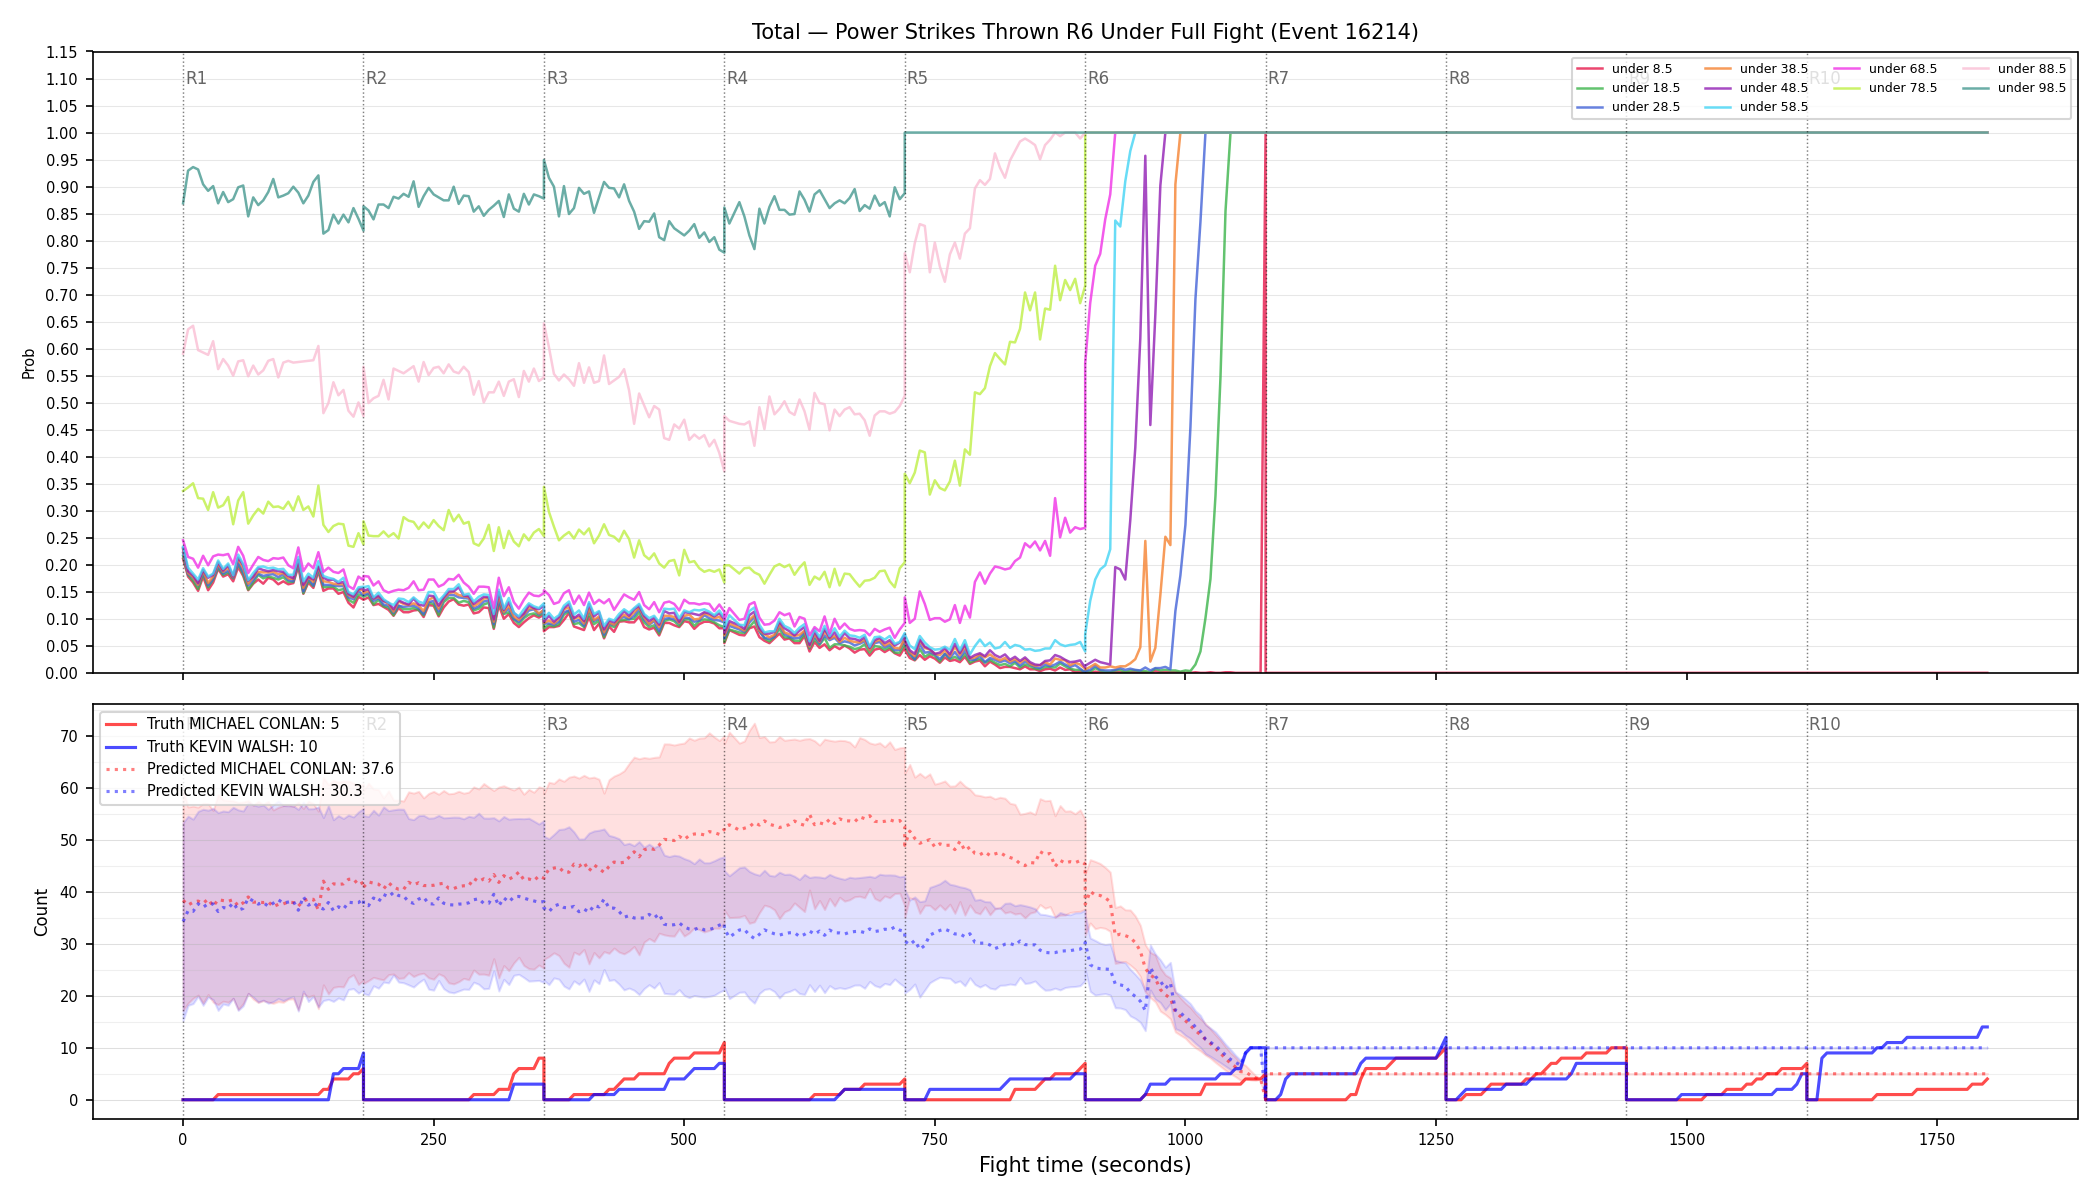The height and width of the screenshot is (1200, 2100).
Task: Click the R8 round marker in Count plot
Action: point(1459,724)
